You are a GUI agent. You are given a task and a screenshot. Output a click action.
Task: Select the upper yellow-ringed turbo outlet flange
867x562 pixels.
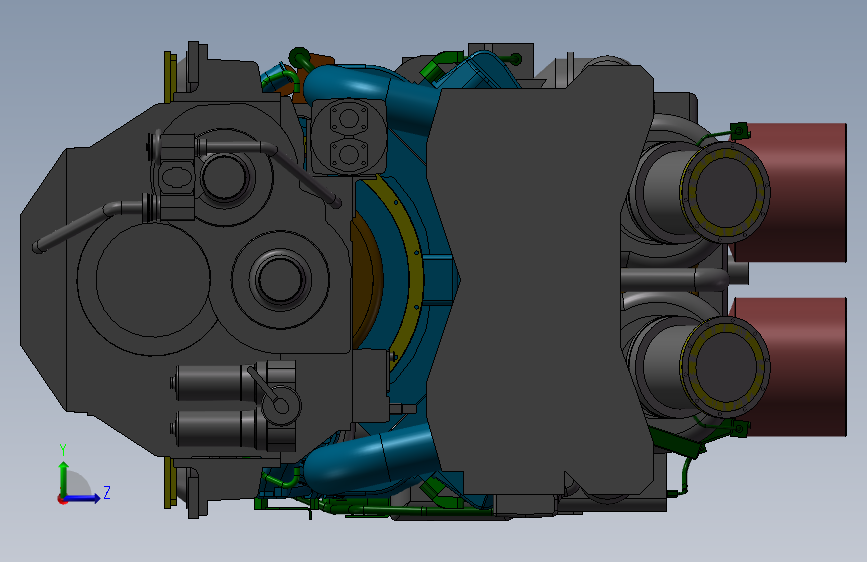click(725, 192)
